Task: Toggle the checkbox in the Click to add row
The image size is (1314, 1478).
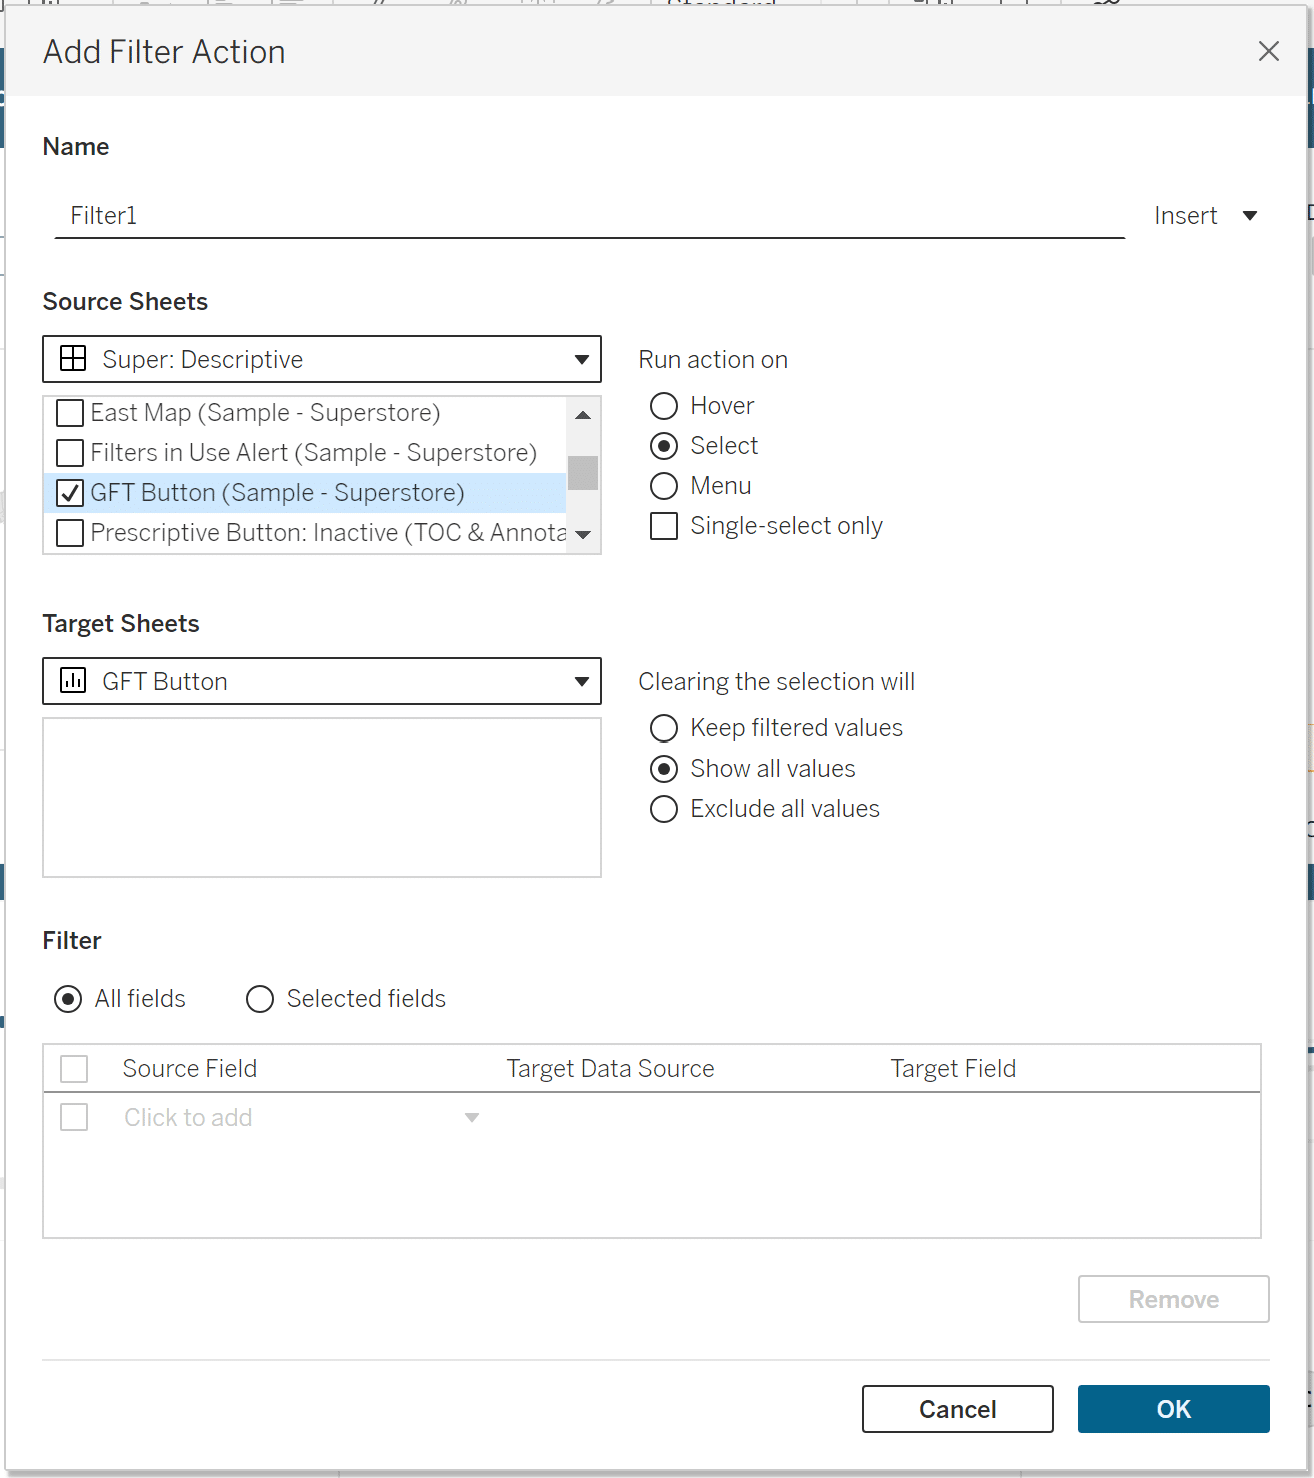Action: pyautogui.click(x=74, y=1117)
